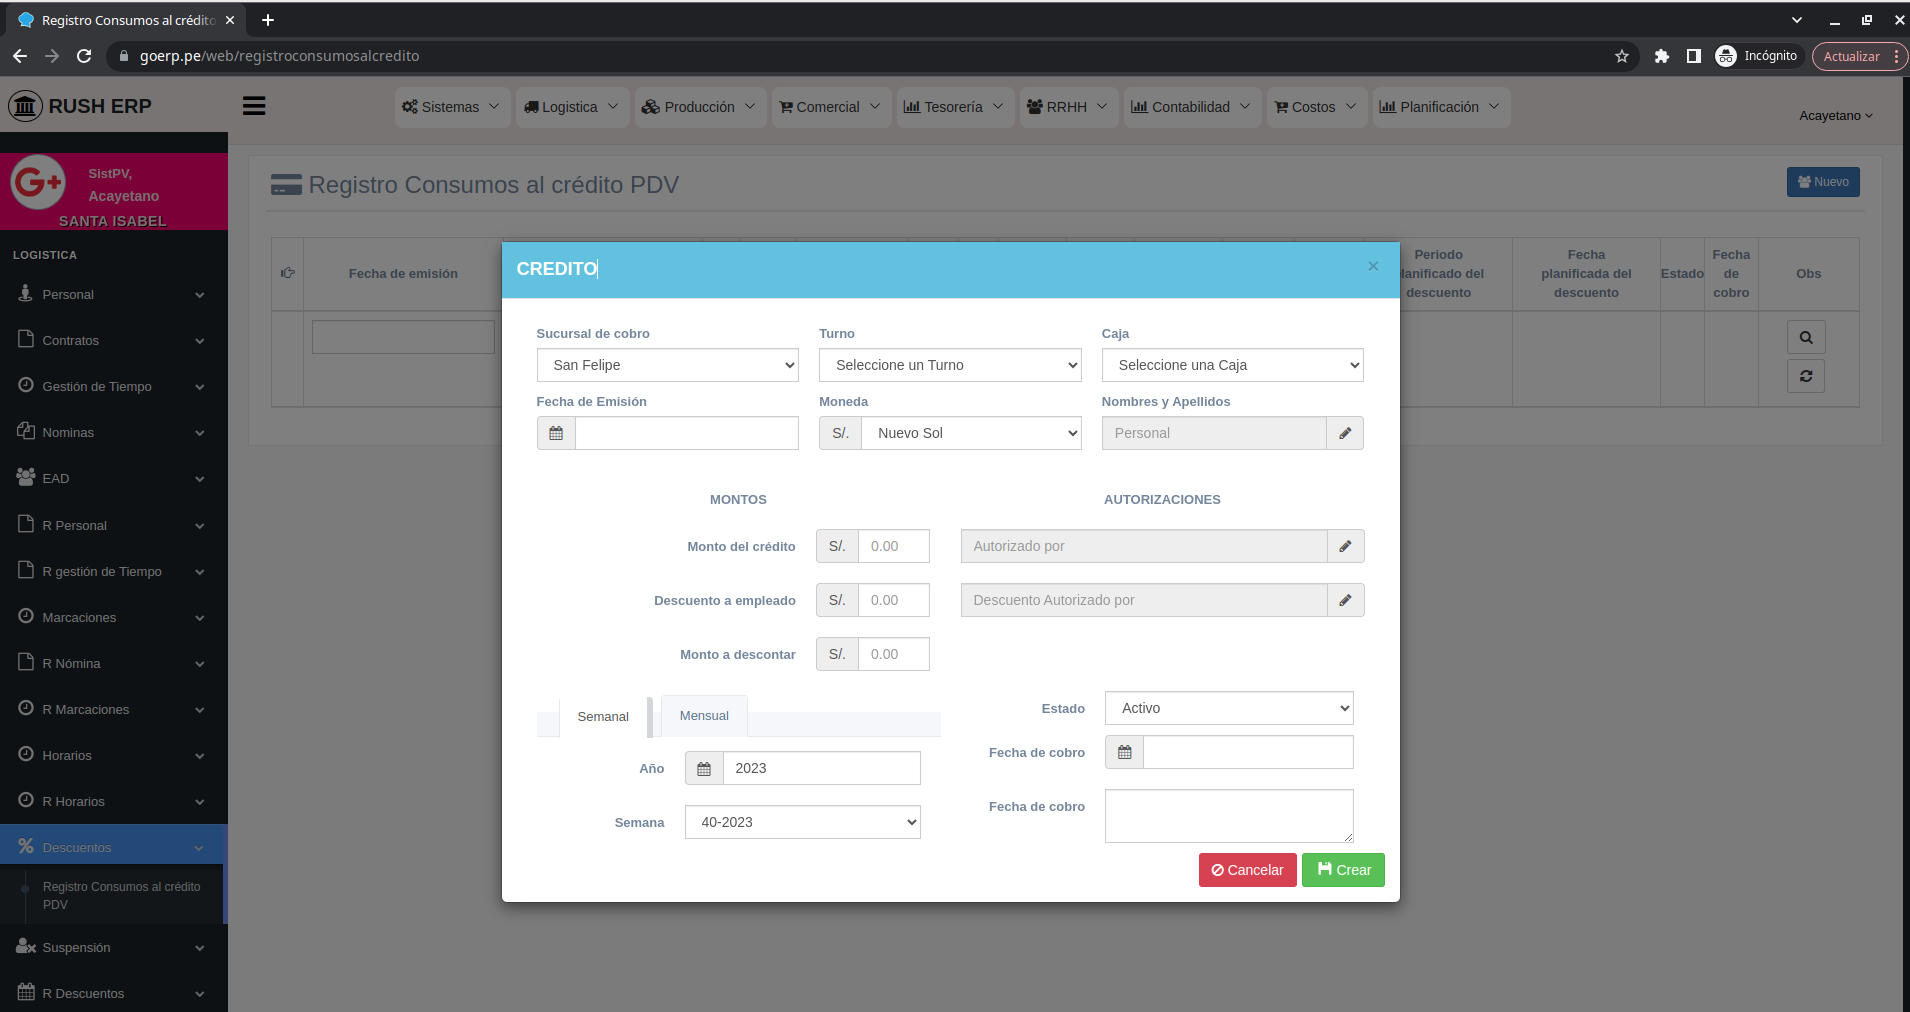
Task: Open the Tesorería top menu
Action: pos(953,107)
